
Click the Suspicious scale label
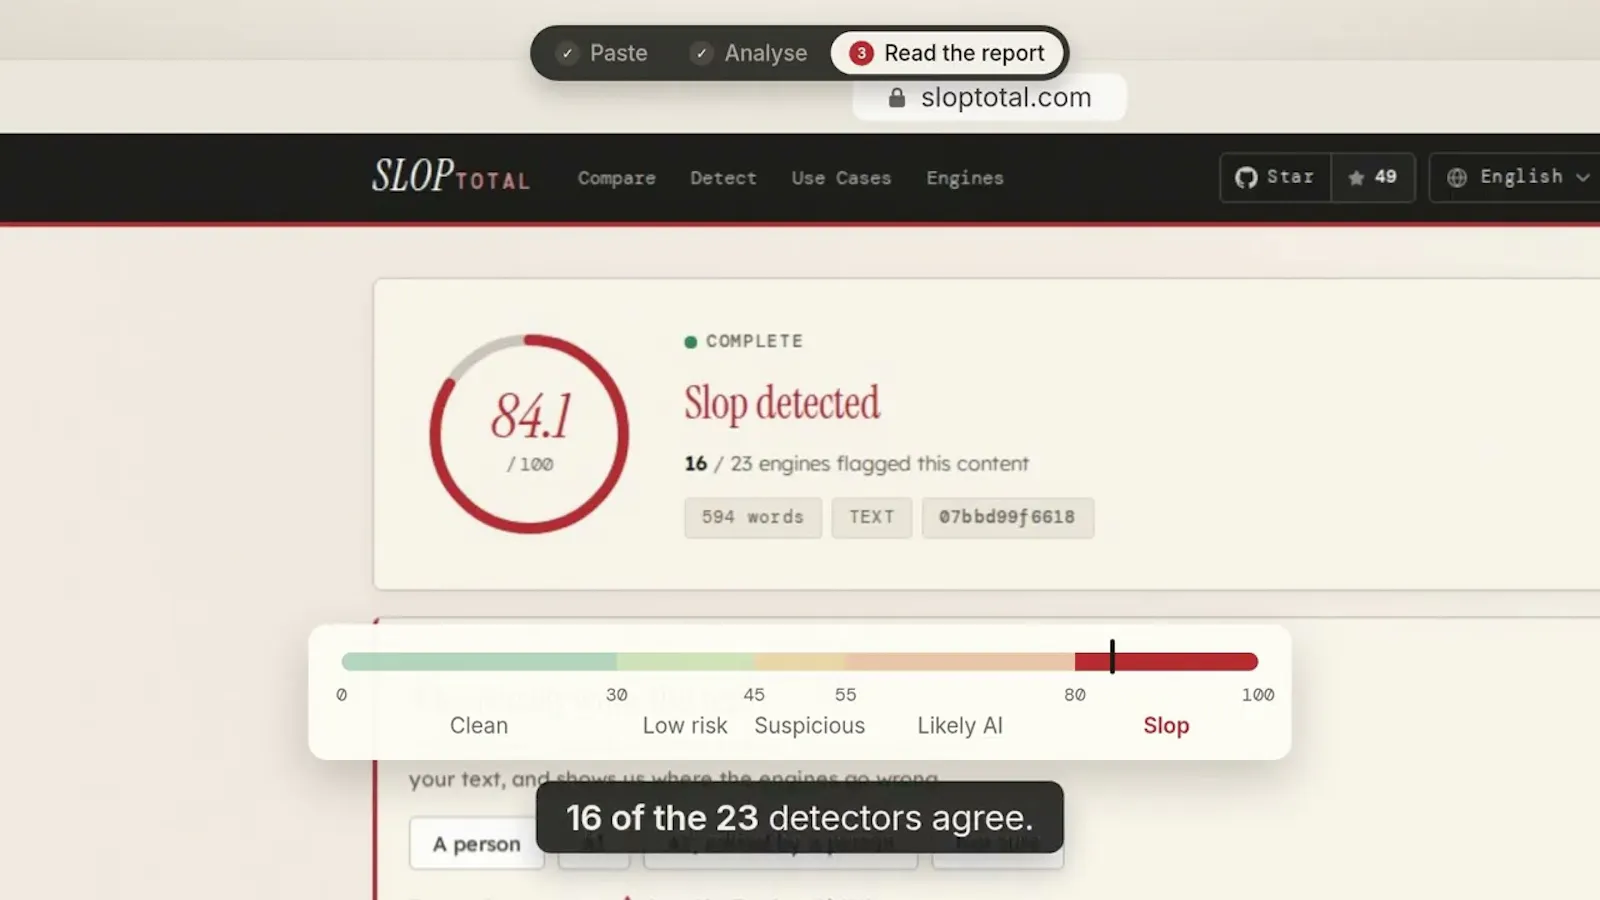[x=809, y=725]
